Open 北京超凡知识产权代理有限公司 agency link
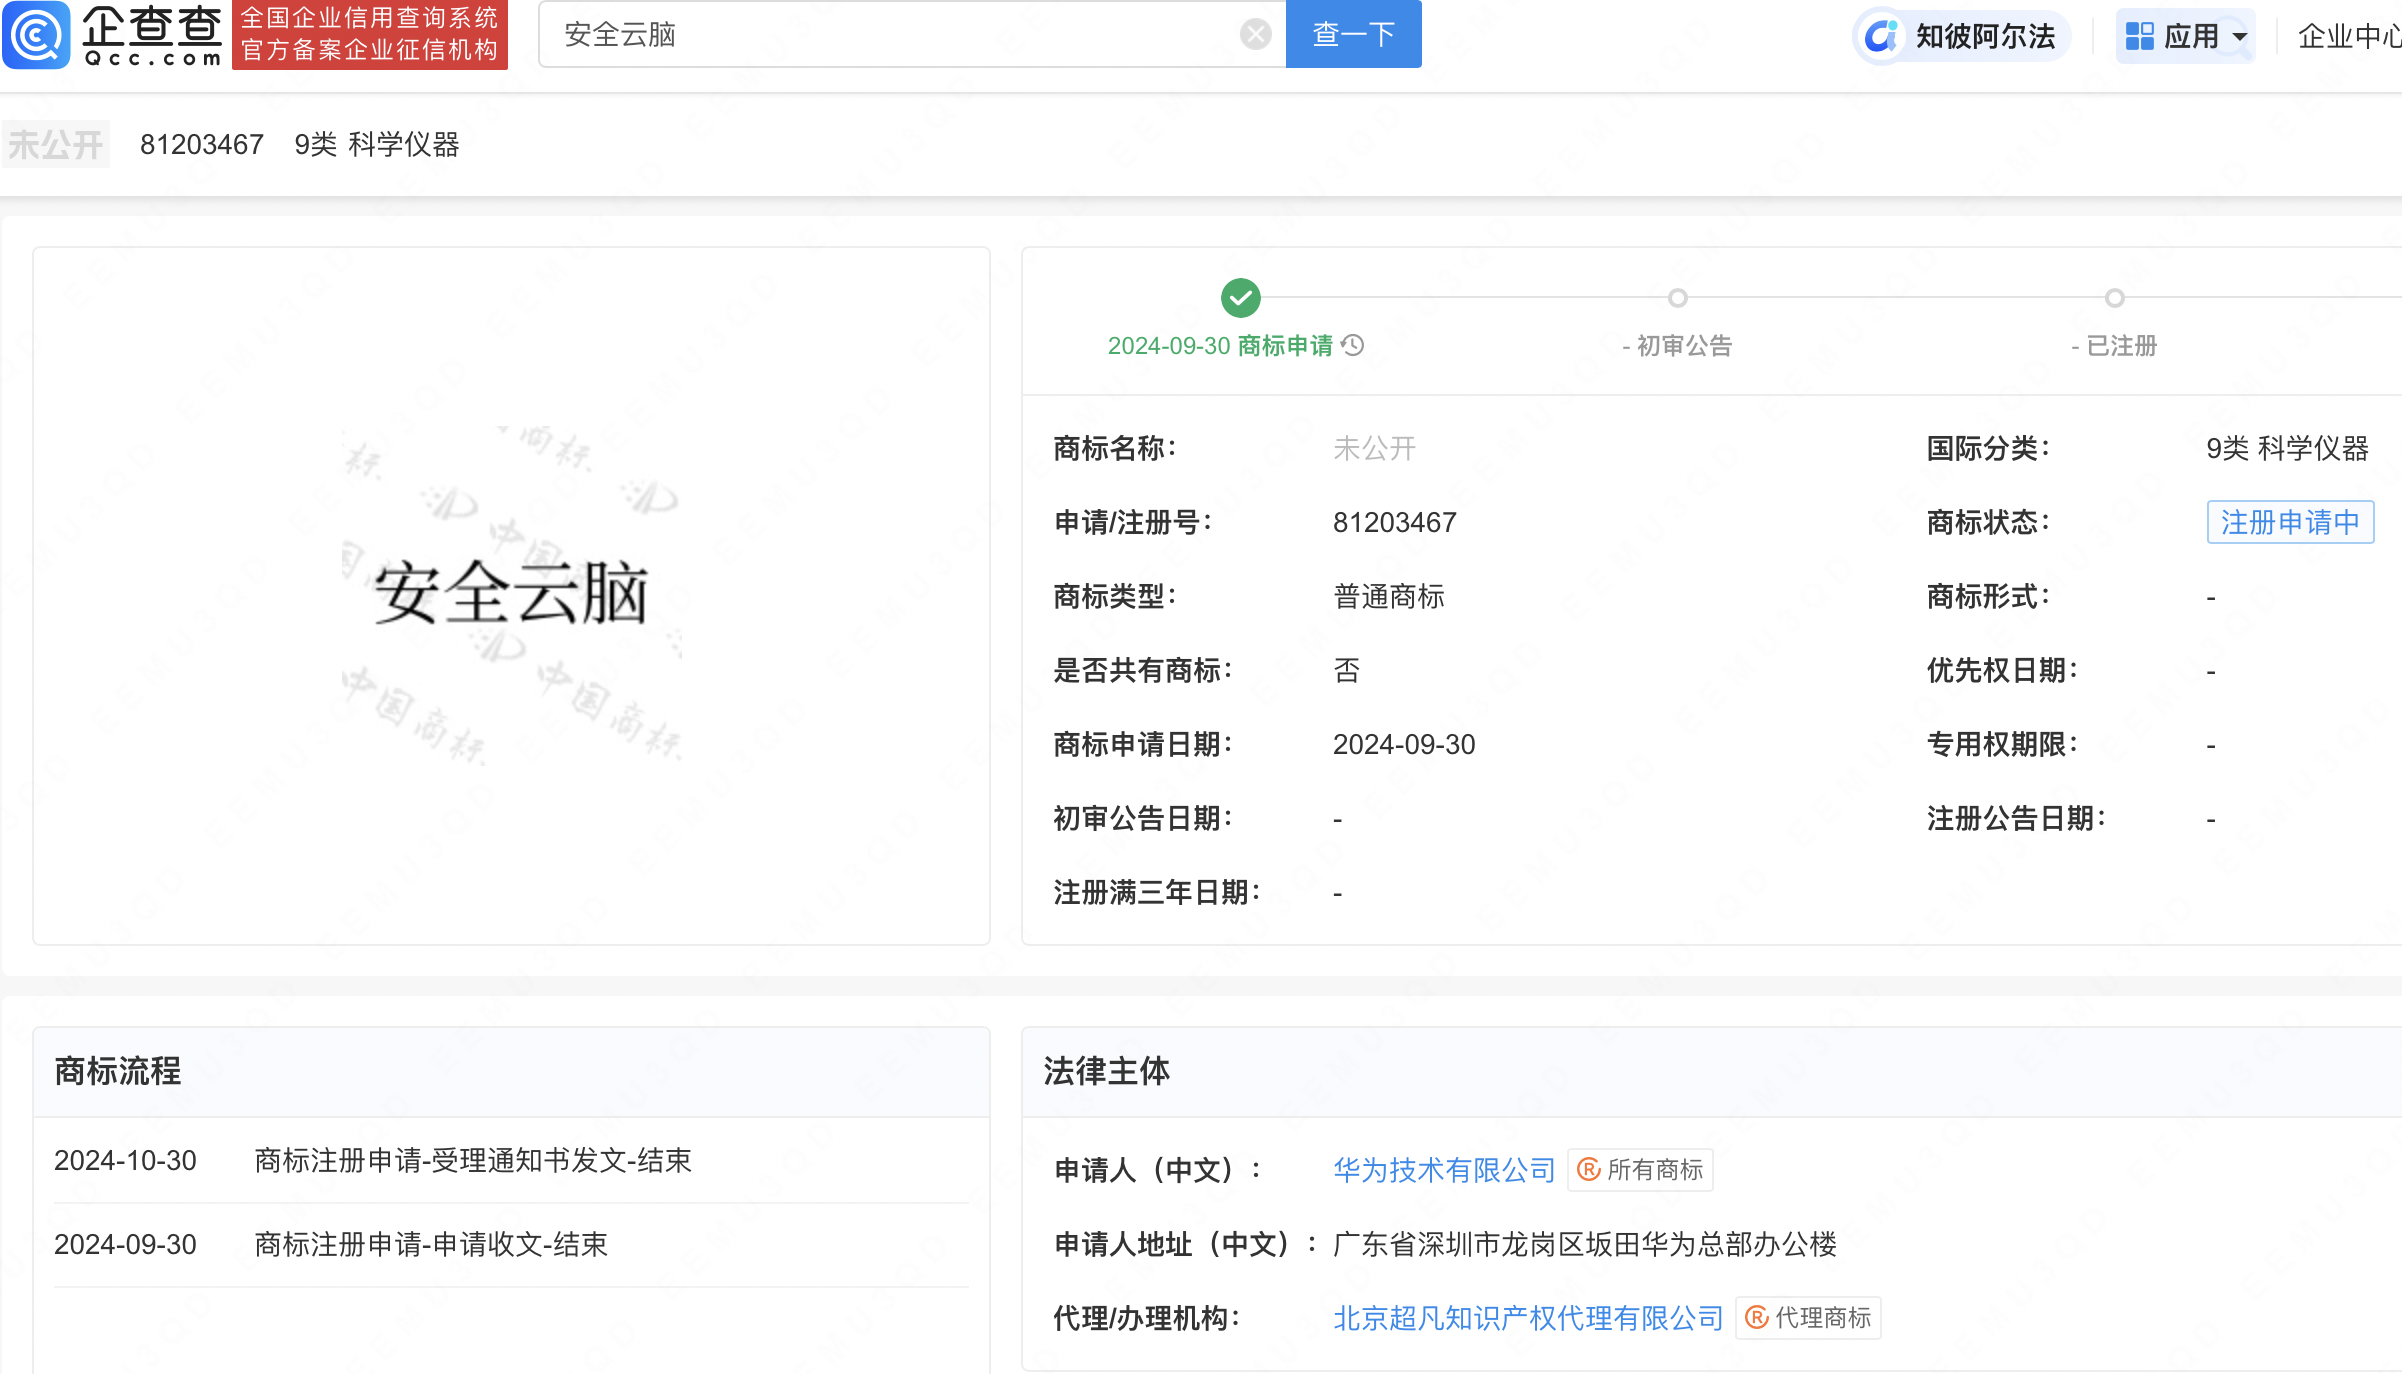 pos(1527,1318)
